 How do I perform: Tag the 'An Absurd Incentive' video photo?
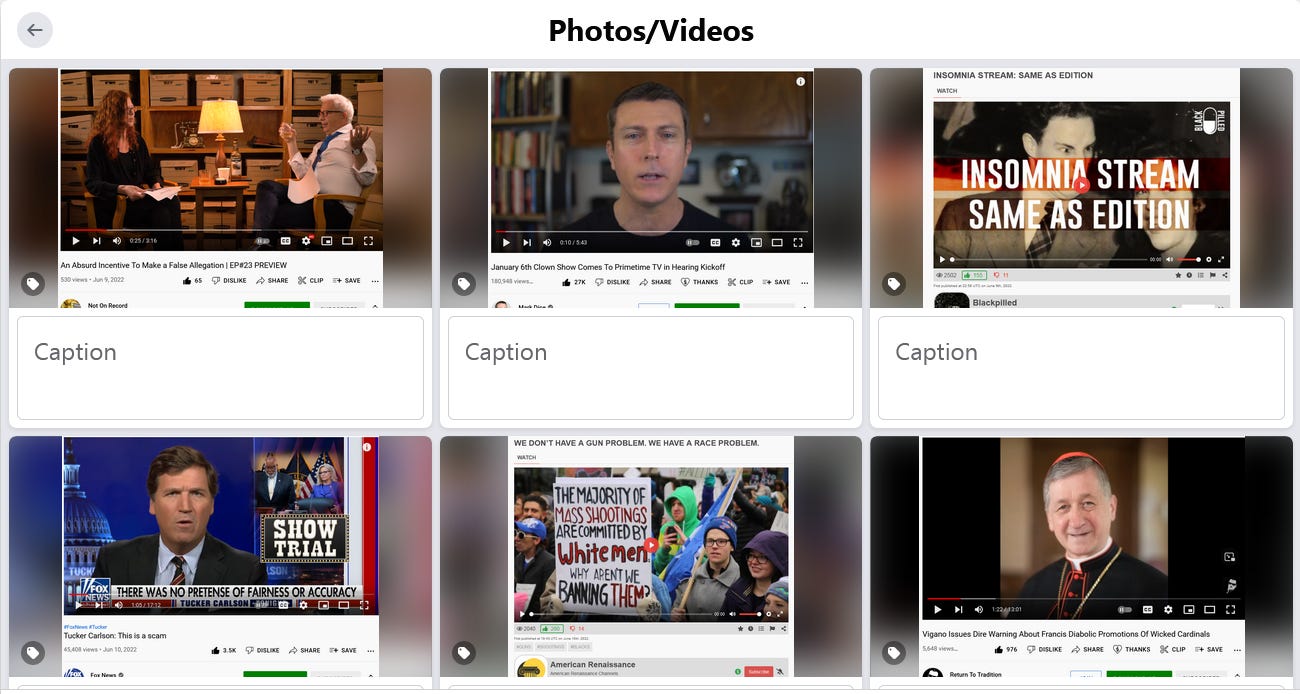pyautogui.click(x=33, y=284)
